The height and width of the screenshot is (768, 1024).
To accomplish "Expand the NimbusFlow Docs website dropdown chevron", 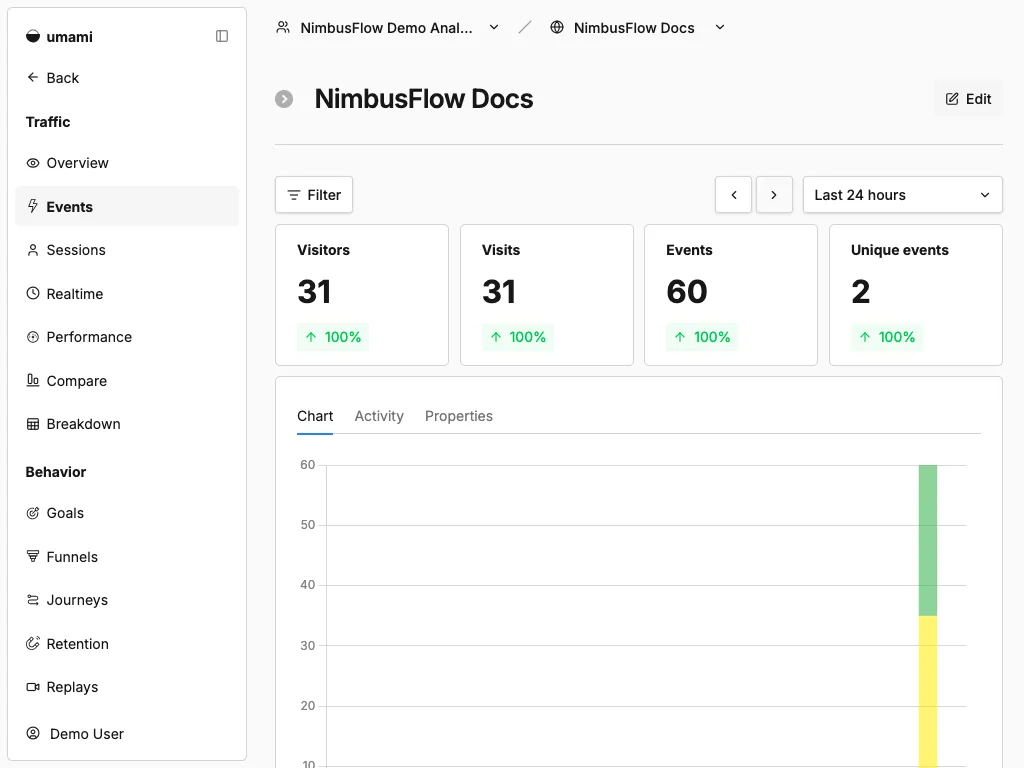I will point(720,27).
